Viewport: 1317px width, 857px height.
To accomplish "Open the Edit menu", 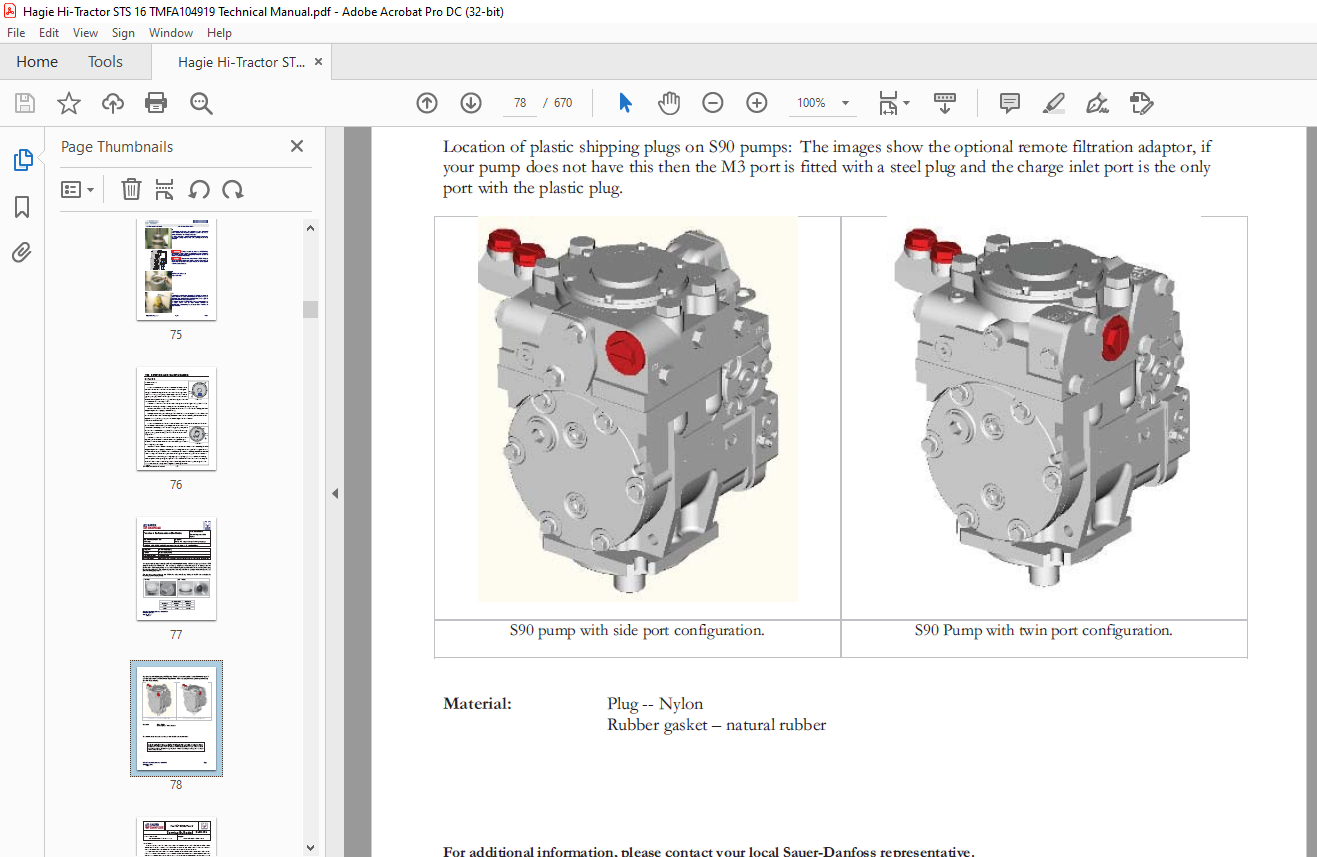I will (x=49, y=33).
